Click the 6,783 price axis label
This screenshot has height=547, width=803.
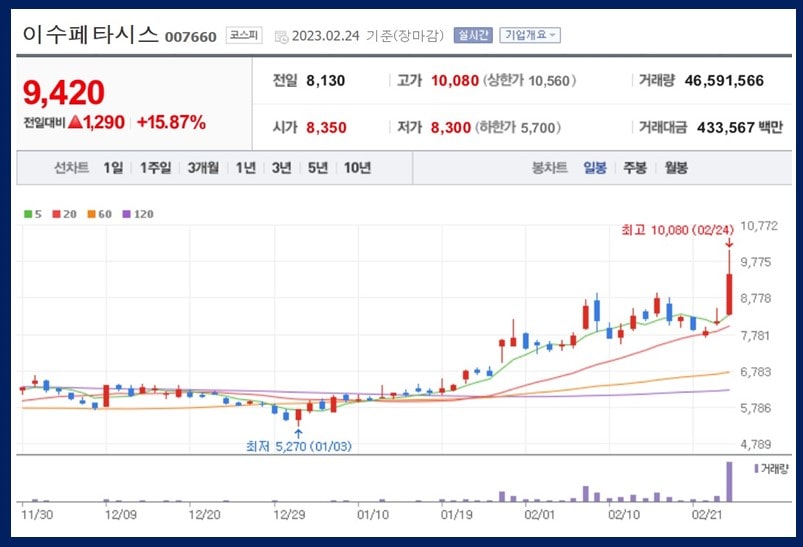click(x=755, y=372)
